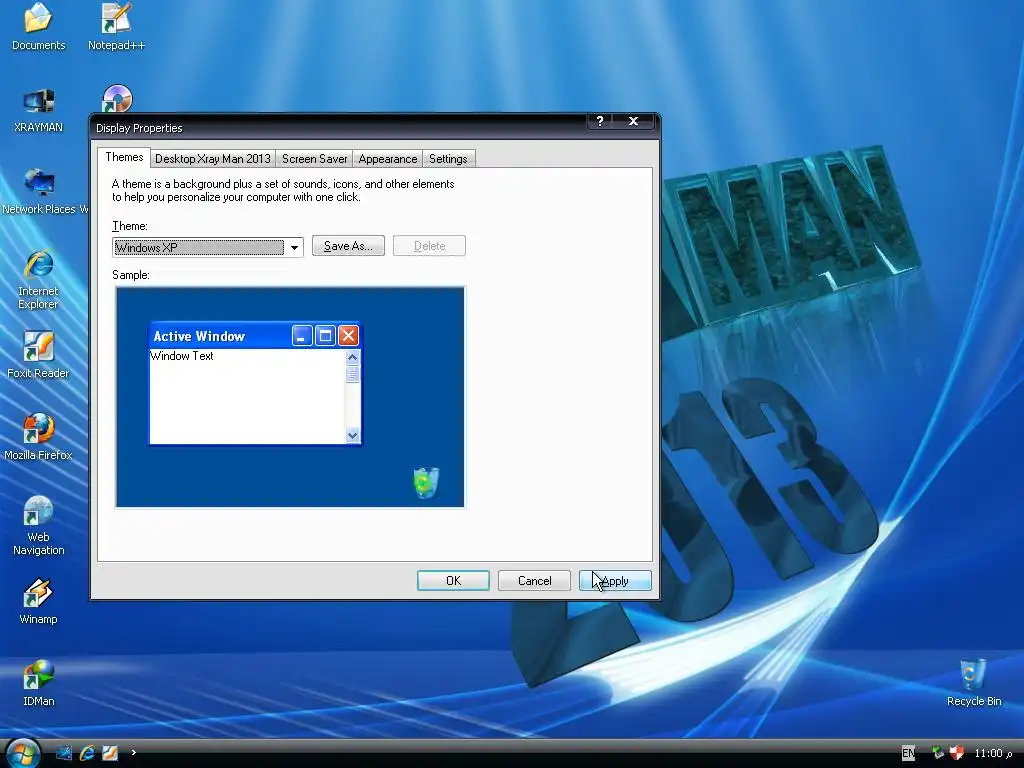Open the Foxit Reader quick launch icon
1024x768 pixels.
click(x=110, y=753)
